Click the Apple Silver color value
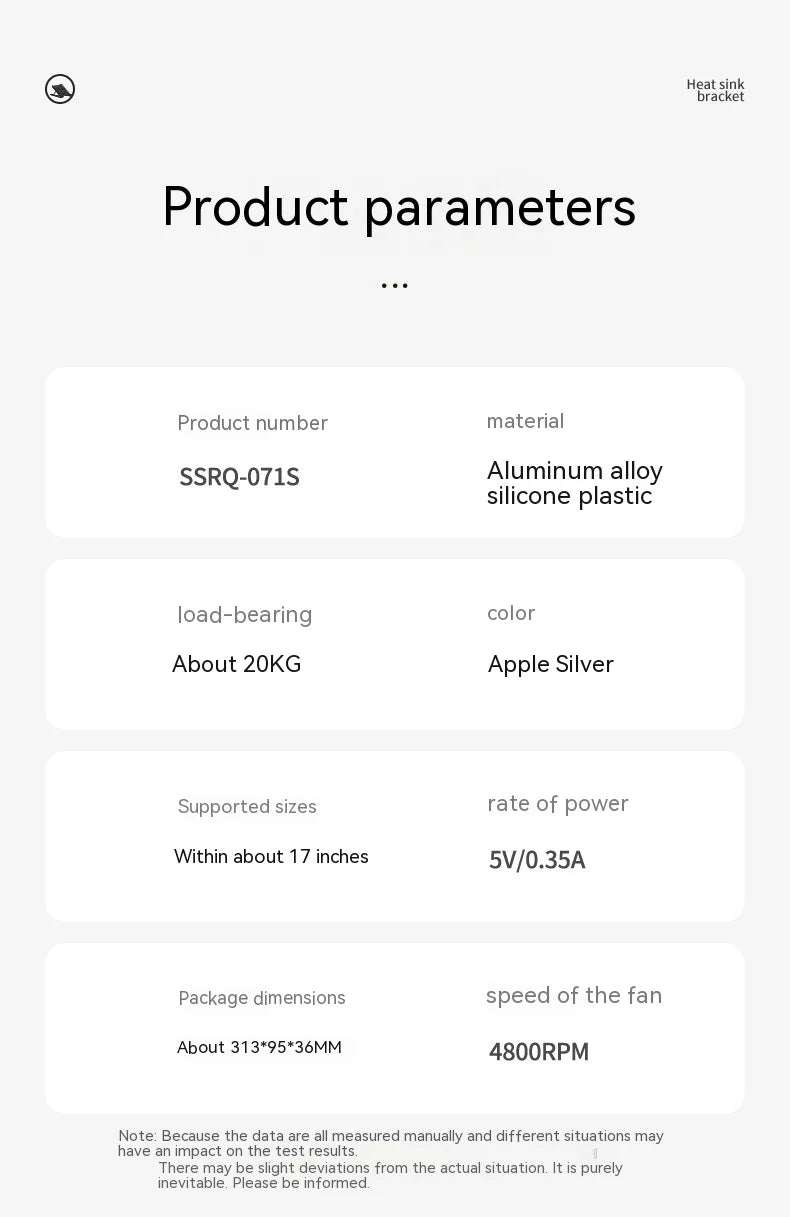790x1217 pixels. [x=550, y=664]
